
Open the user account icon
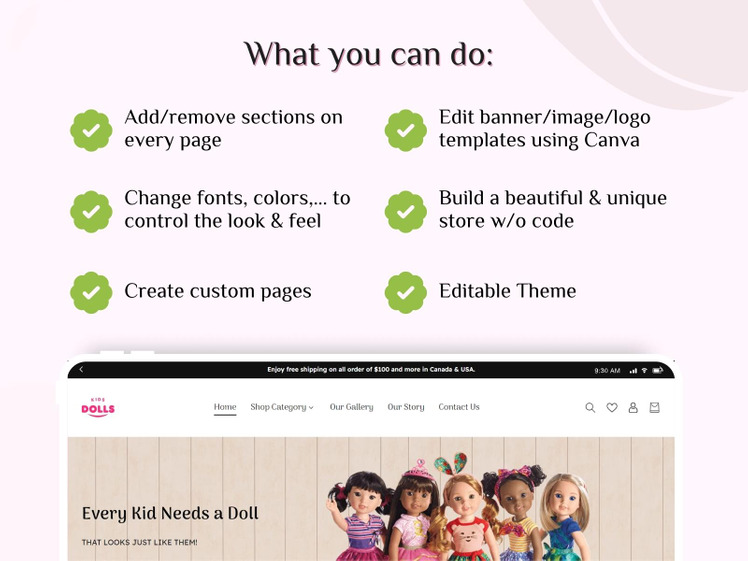point(633,407)
